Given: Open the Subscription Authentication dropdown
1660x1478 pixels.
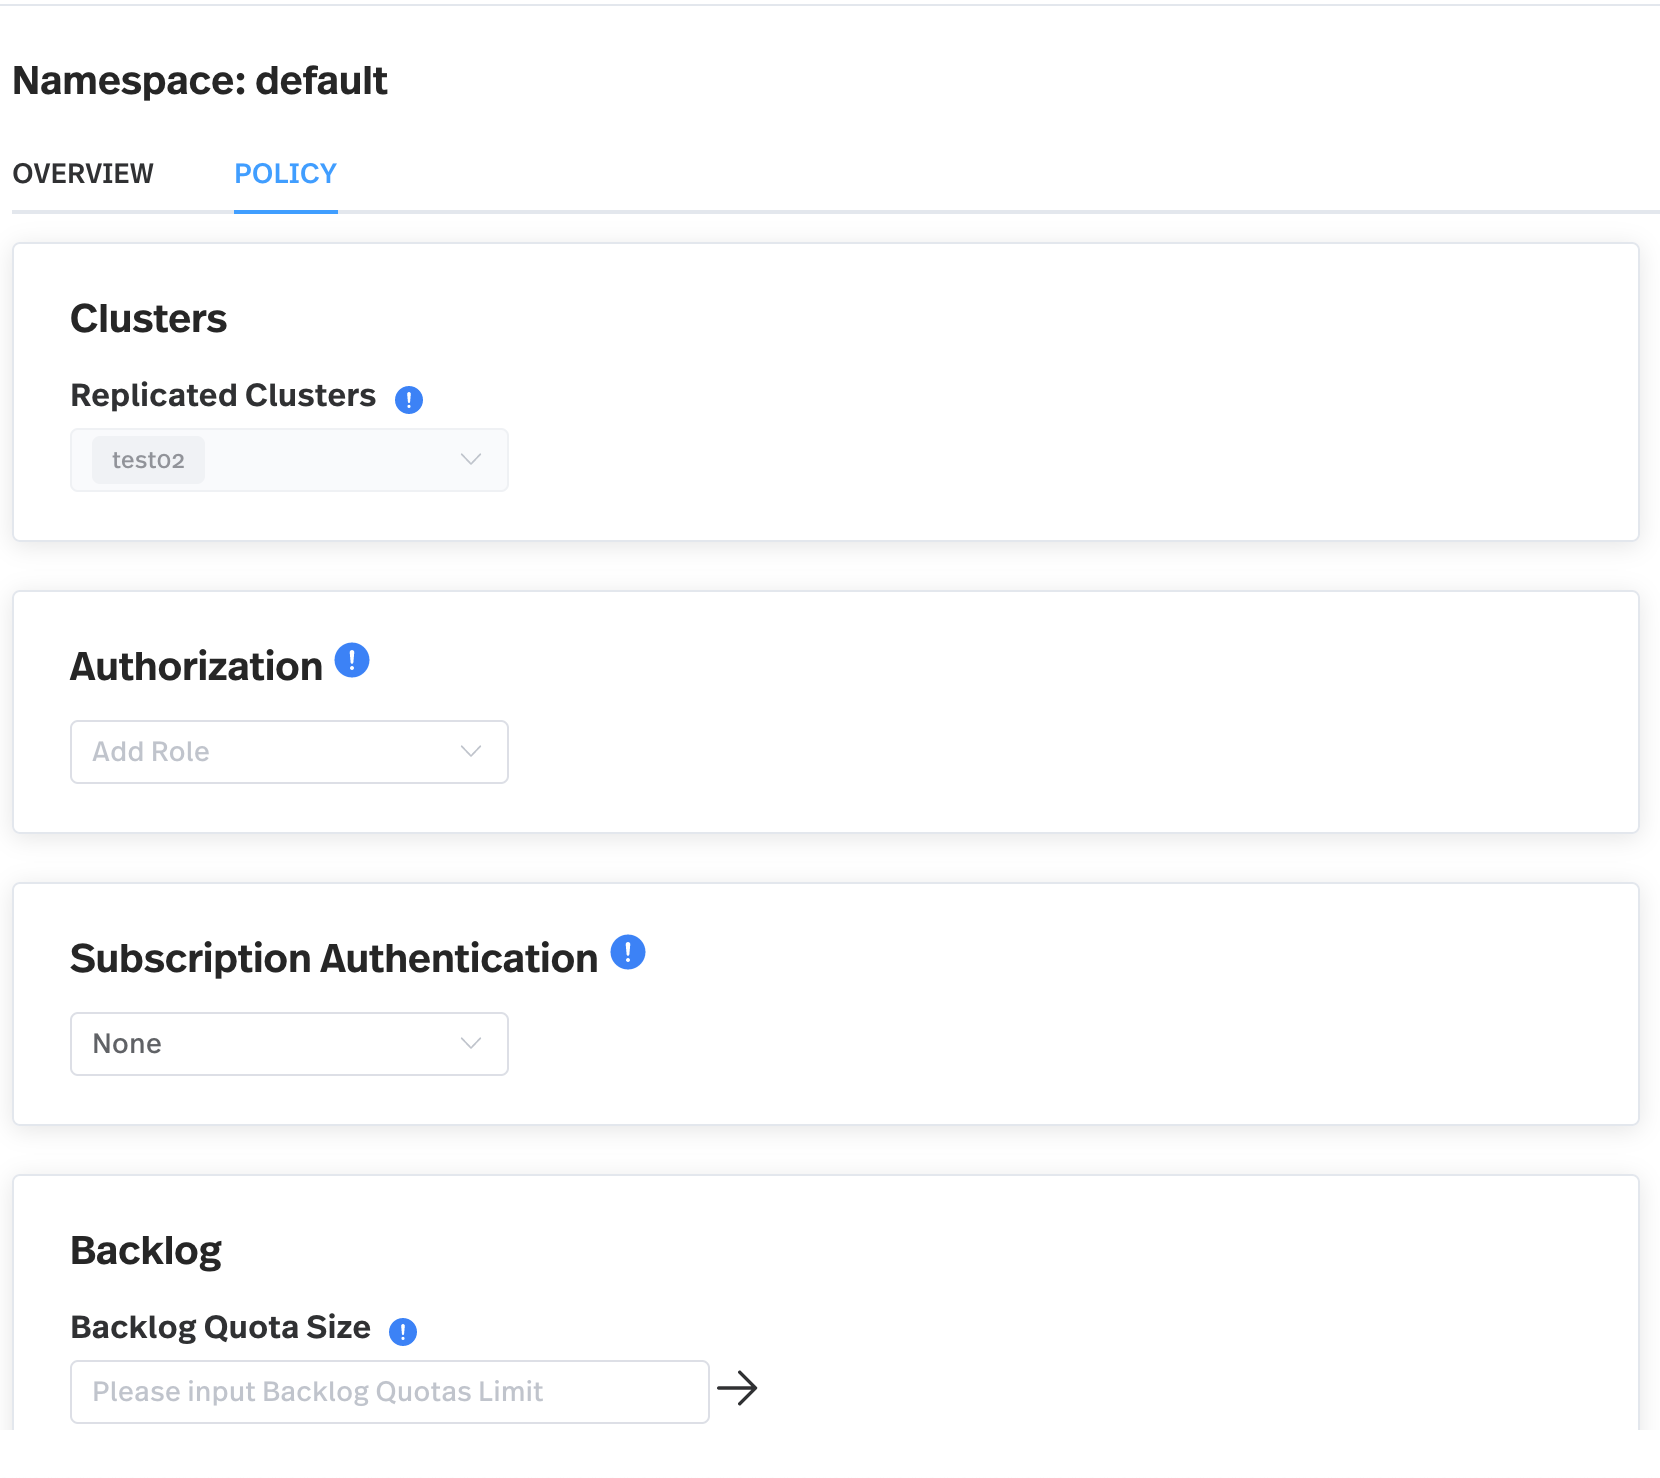Looking at the screenshot, I should pyautogui.click(x=289, y=1043).
